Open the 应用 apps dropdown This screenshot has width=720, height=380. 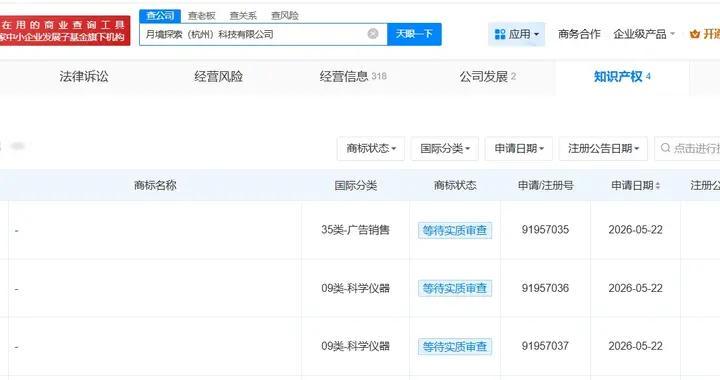tap(517, 34)
